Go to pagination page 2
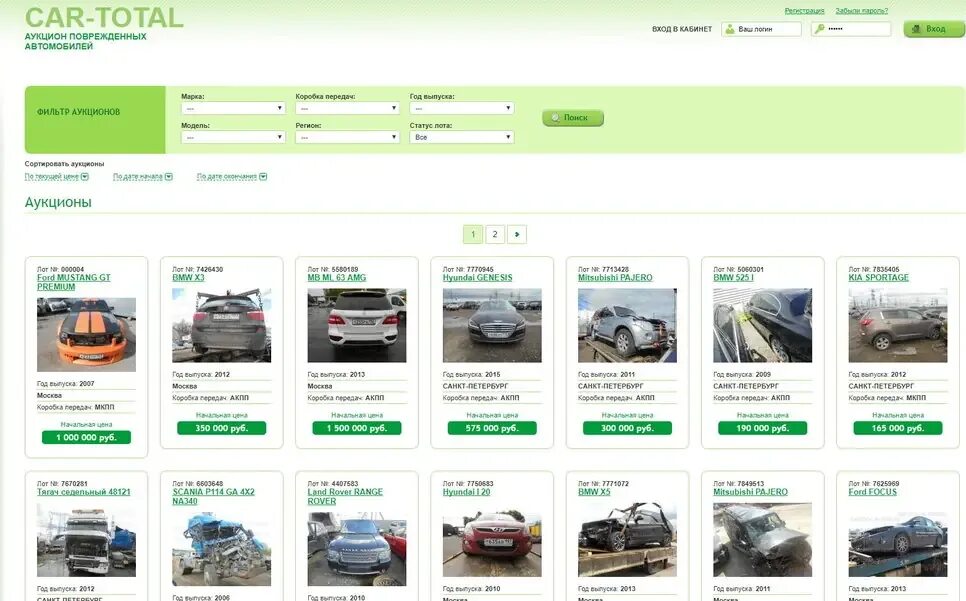The width and height of the screenshot is (966, 601). click(495, 234)
